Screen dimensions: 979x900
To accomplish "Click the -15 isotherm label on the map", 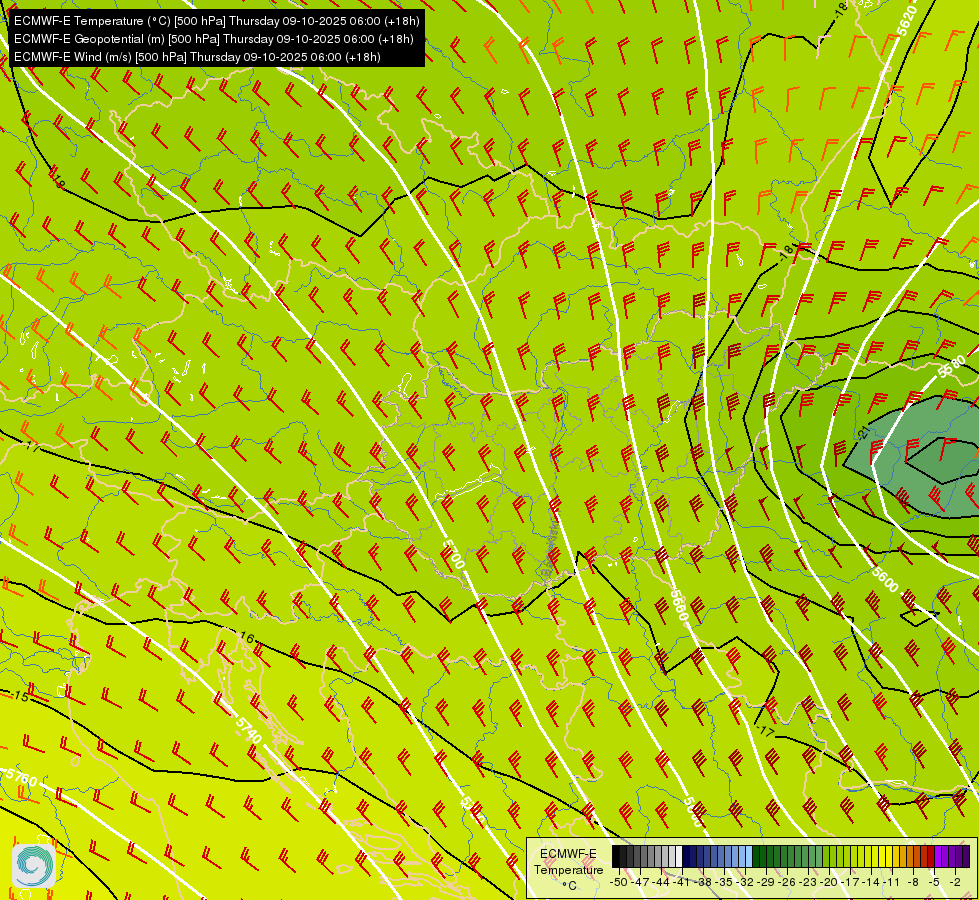I will pos(21,695).
